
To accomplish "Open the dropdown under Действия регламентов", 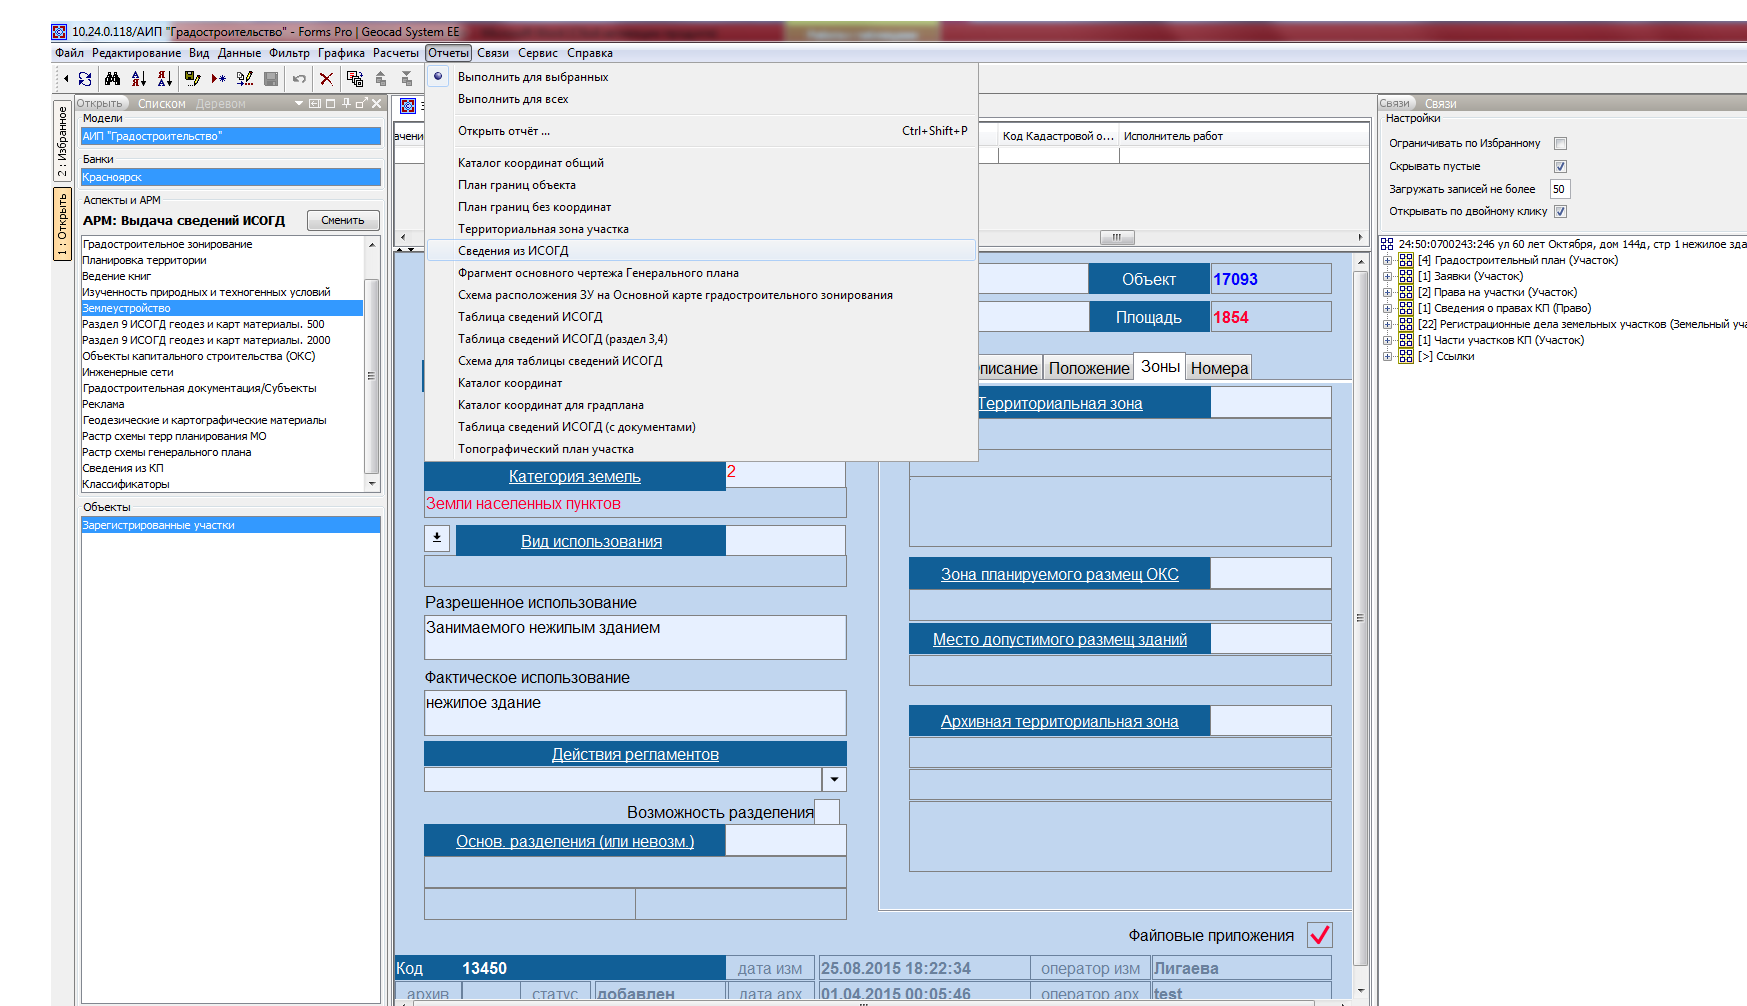I will coord(834,779).
